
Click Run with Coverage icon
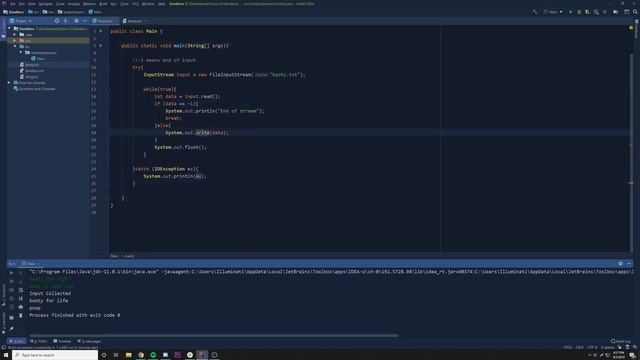(x=588, y=12)
